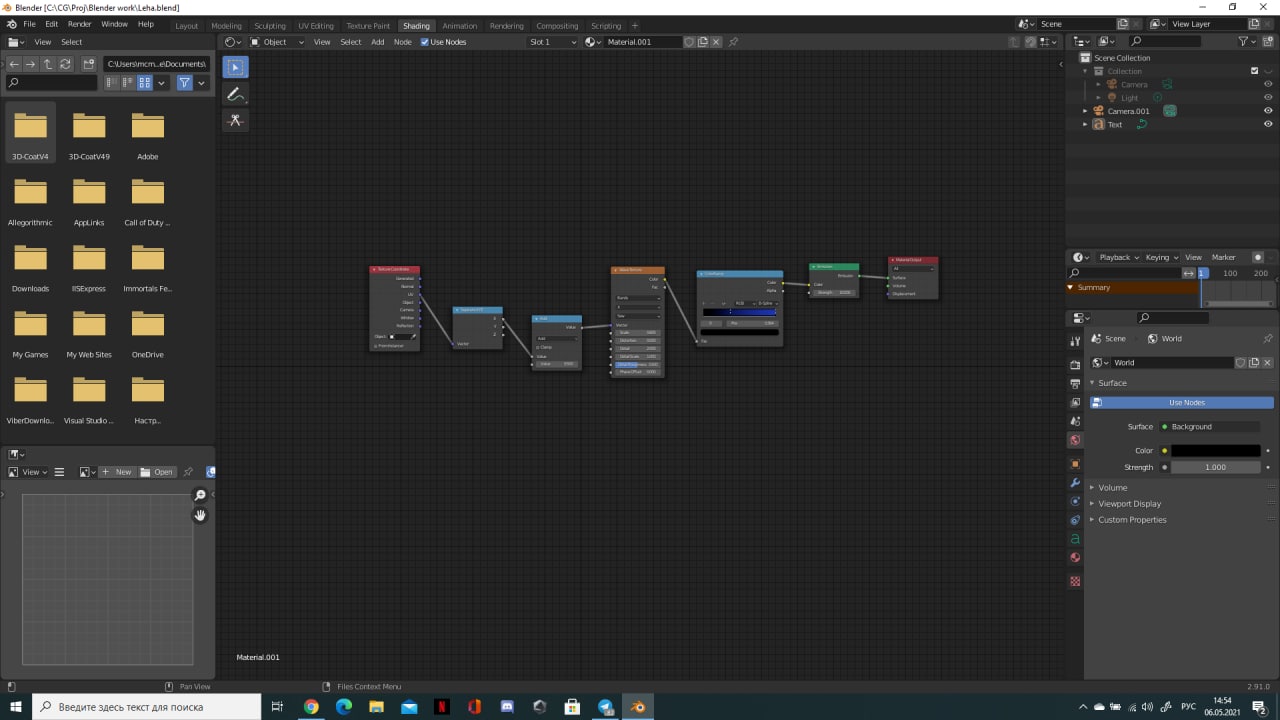Open the Output properties tab
Viewport: 1280px width, 720px height.
(1075, 384)
